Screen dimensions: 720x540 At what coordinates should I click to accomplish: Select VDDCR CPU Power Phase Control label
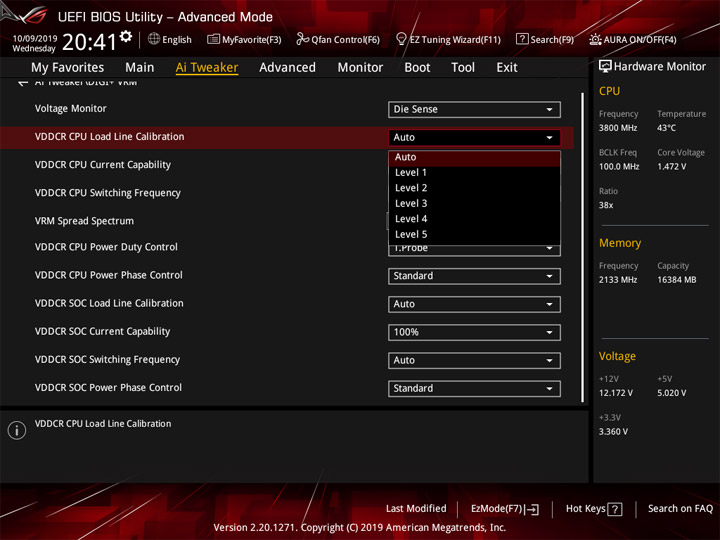(109, 275)
